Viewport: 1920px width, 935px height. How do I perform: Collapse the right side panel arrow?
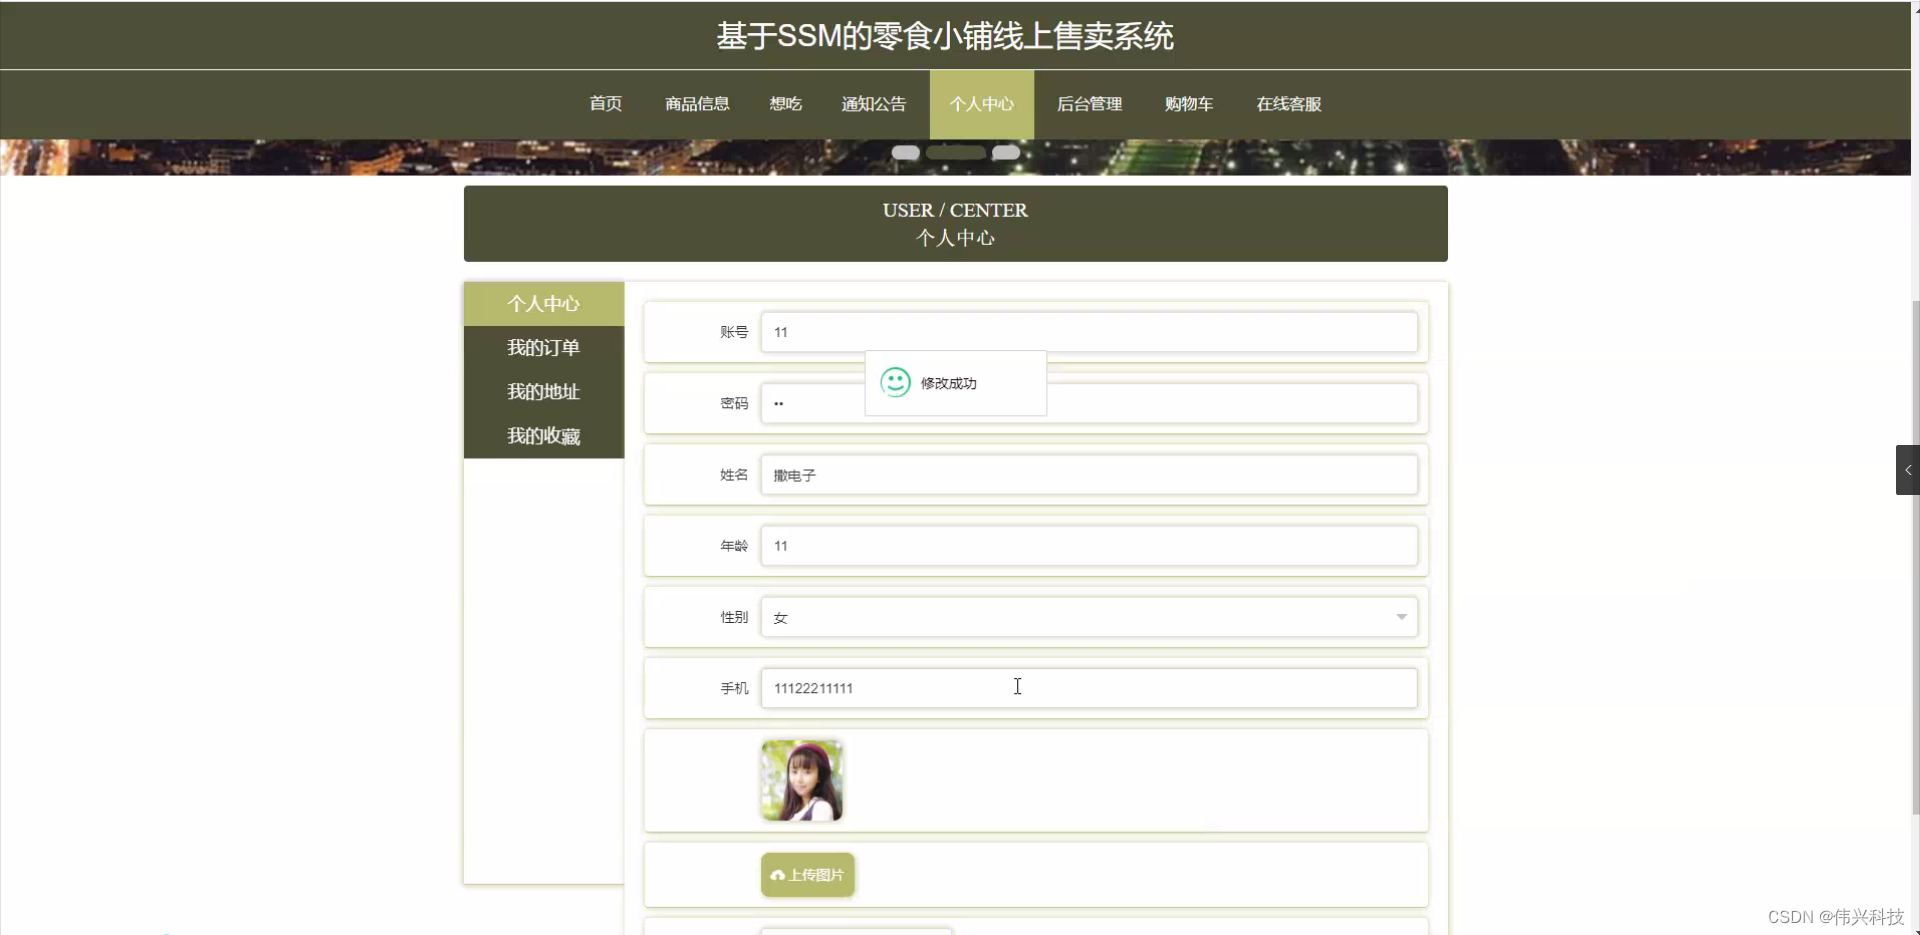tap(1908, 469)
